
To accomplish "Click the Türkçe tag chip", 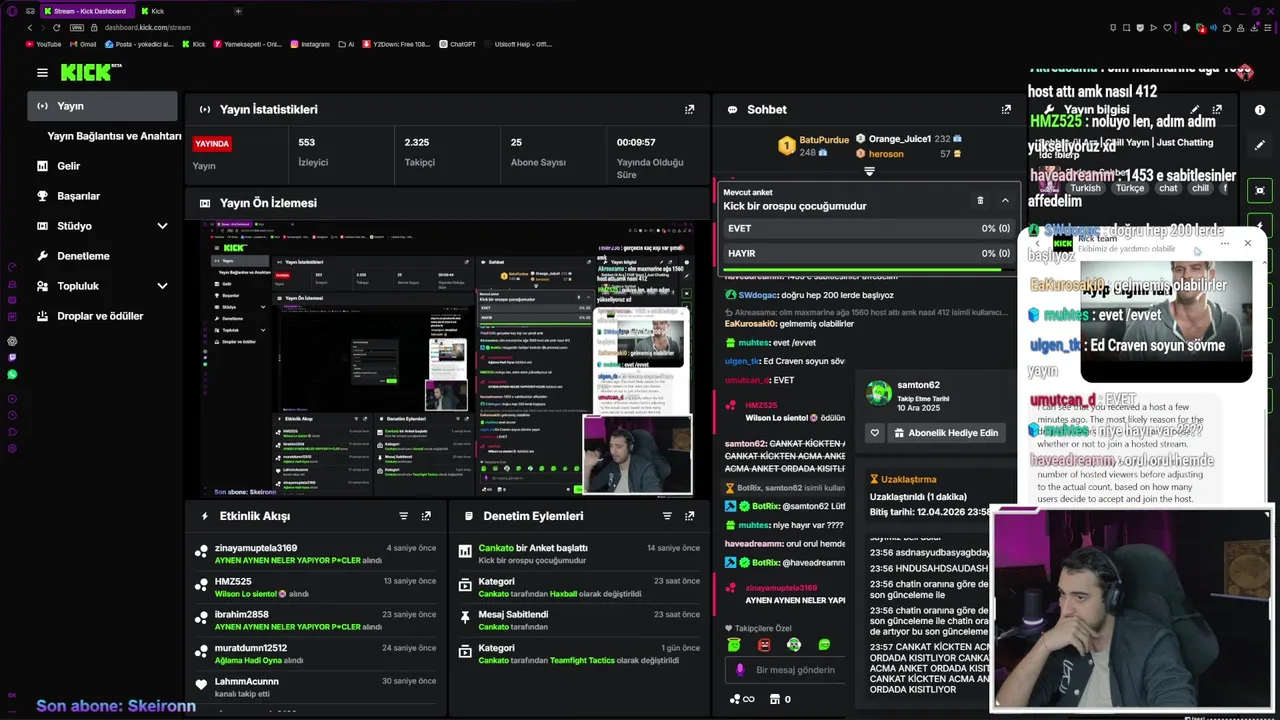I will coord(1130,188).
